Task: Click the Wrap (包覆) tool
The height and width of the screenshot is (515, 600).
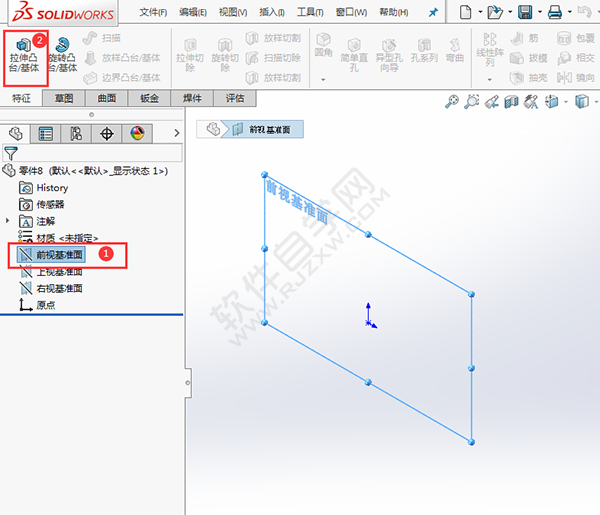Action: (576, 38)
